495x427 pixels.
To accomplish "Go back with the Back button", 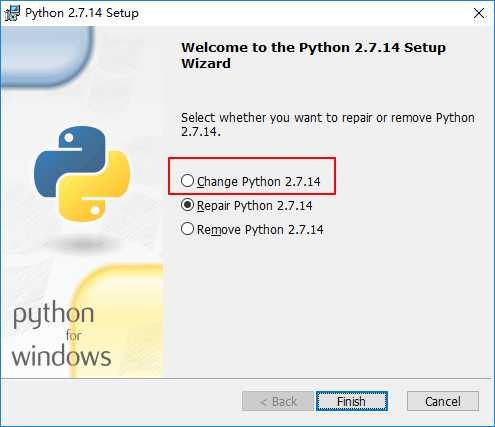I will pyautogui.click(x=278, y=401).
